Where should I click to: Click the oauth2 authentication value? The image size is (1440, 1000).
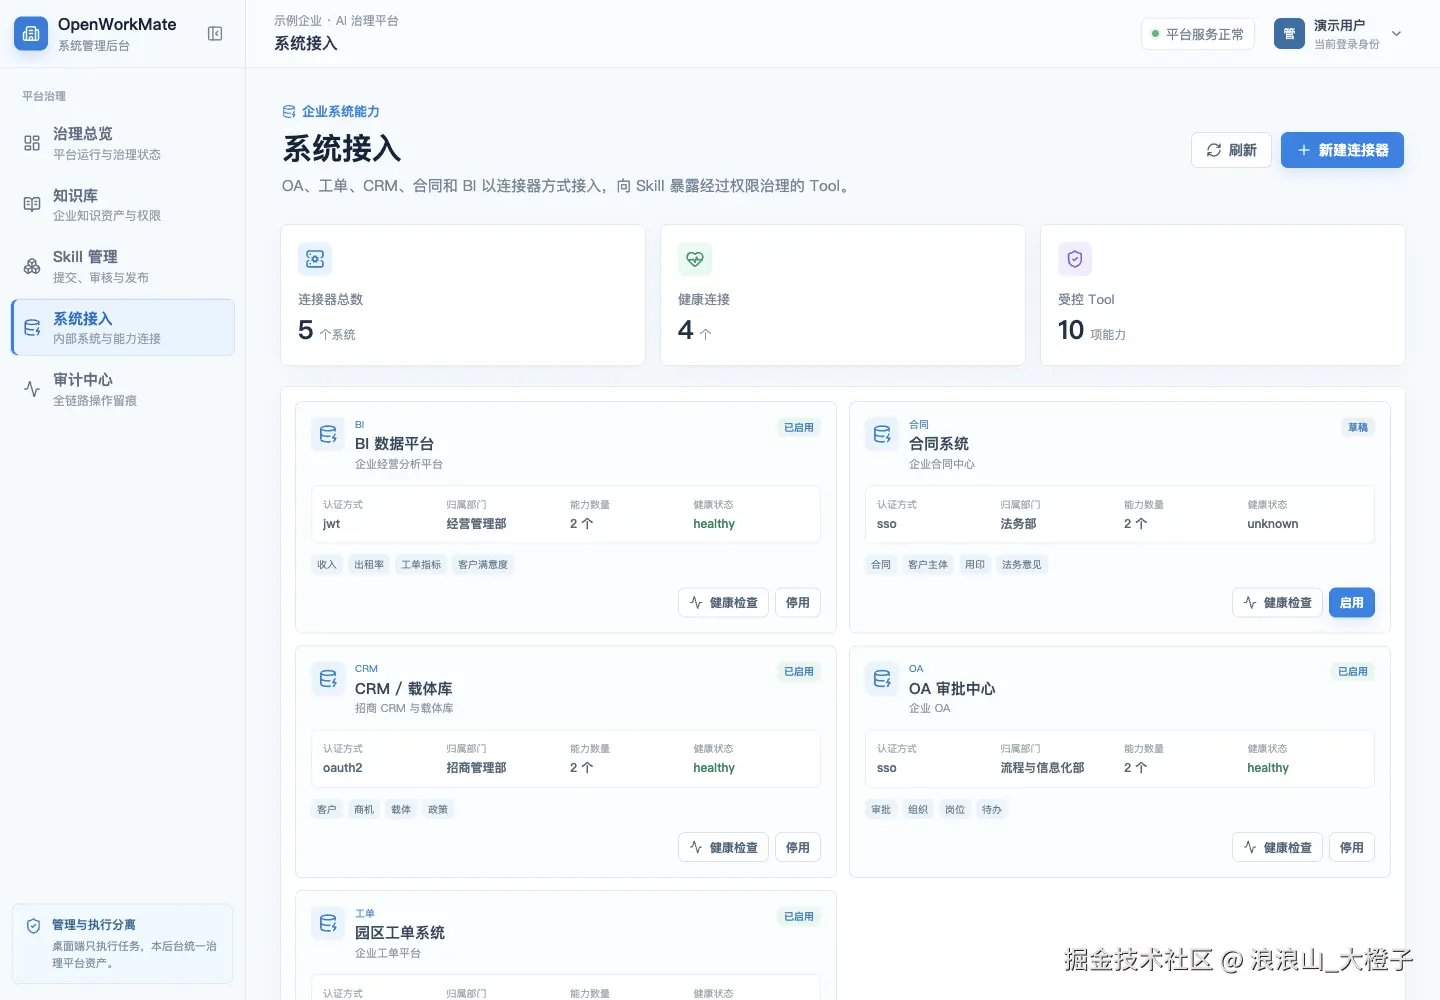coord(343,768)
